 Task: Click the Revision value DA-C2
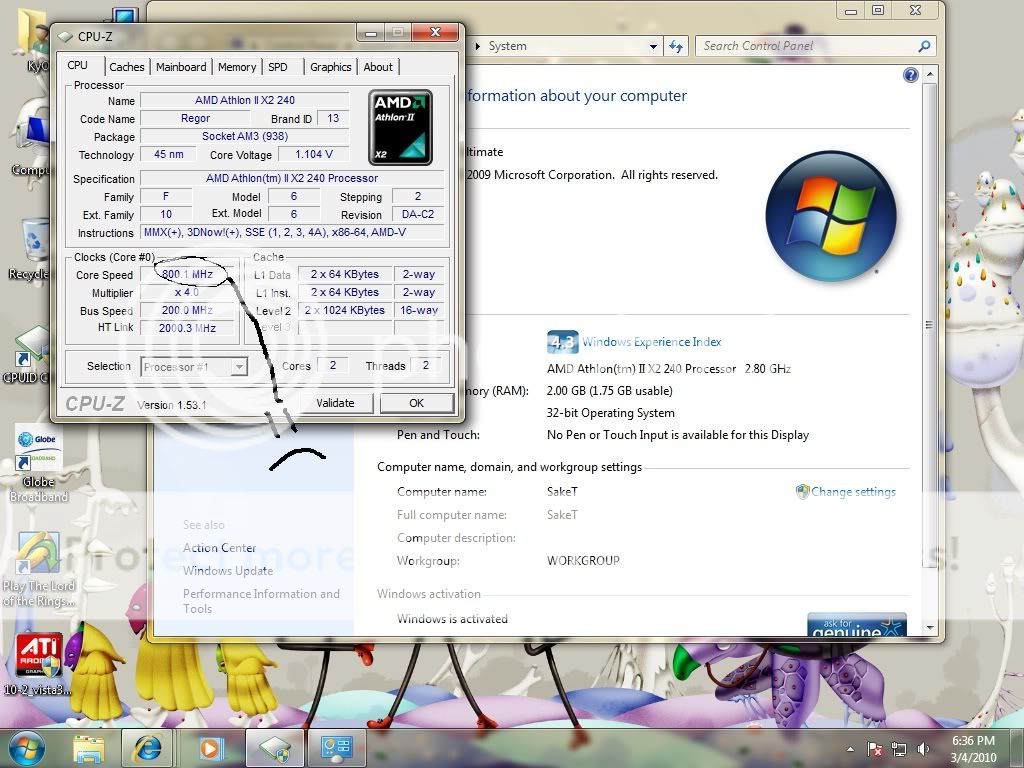pos(418,214)
